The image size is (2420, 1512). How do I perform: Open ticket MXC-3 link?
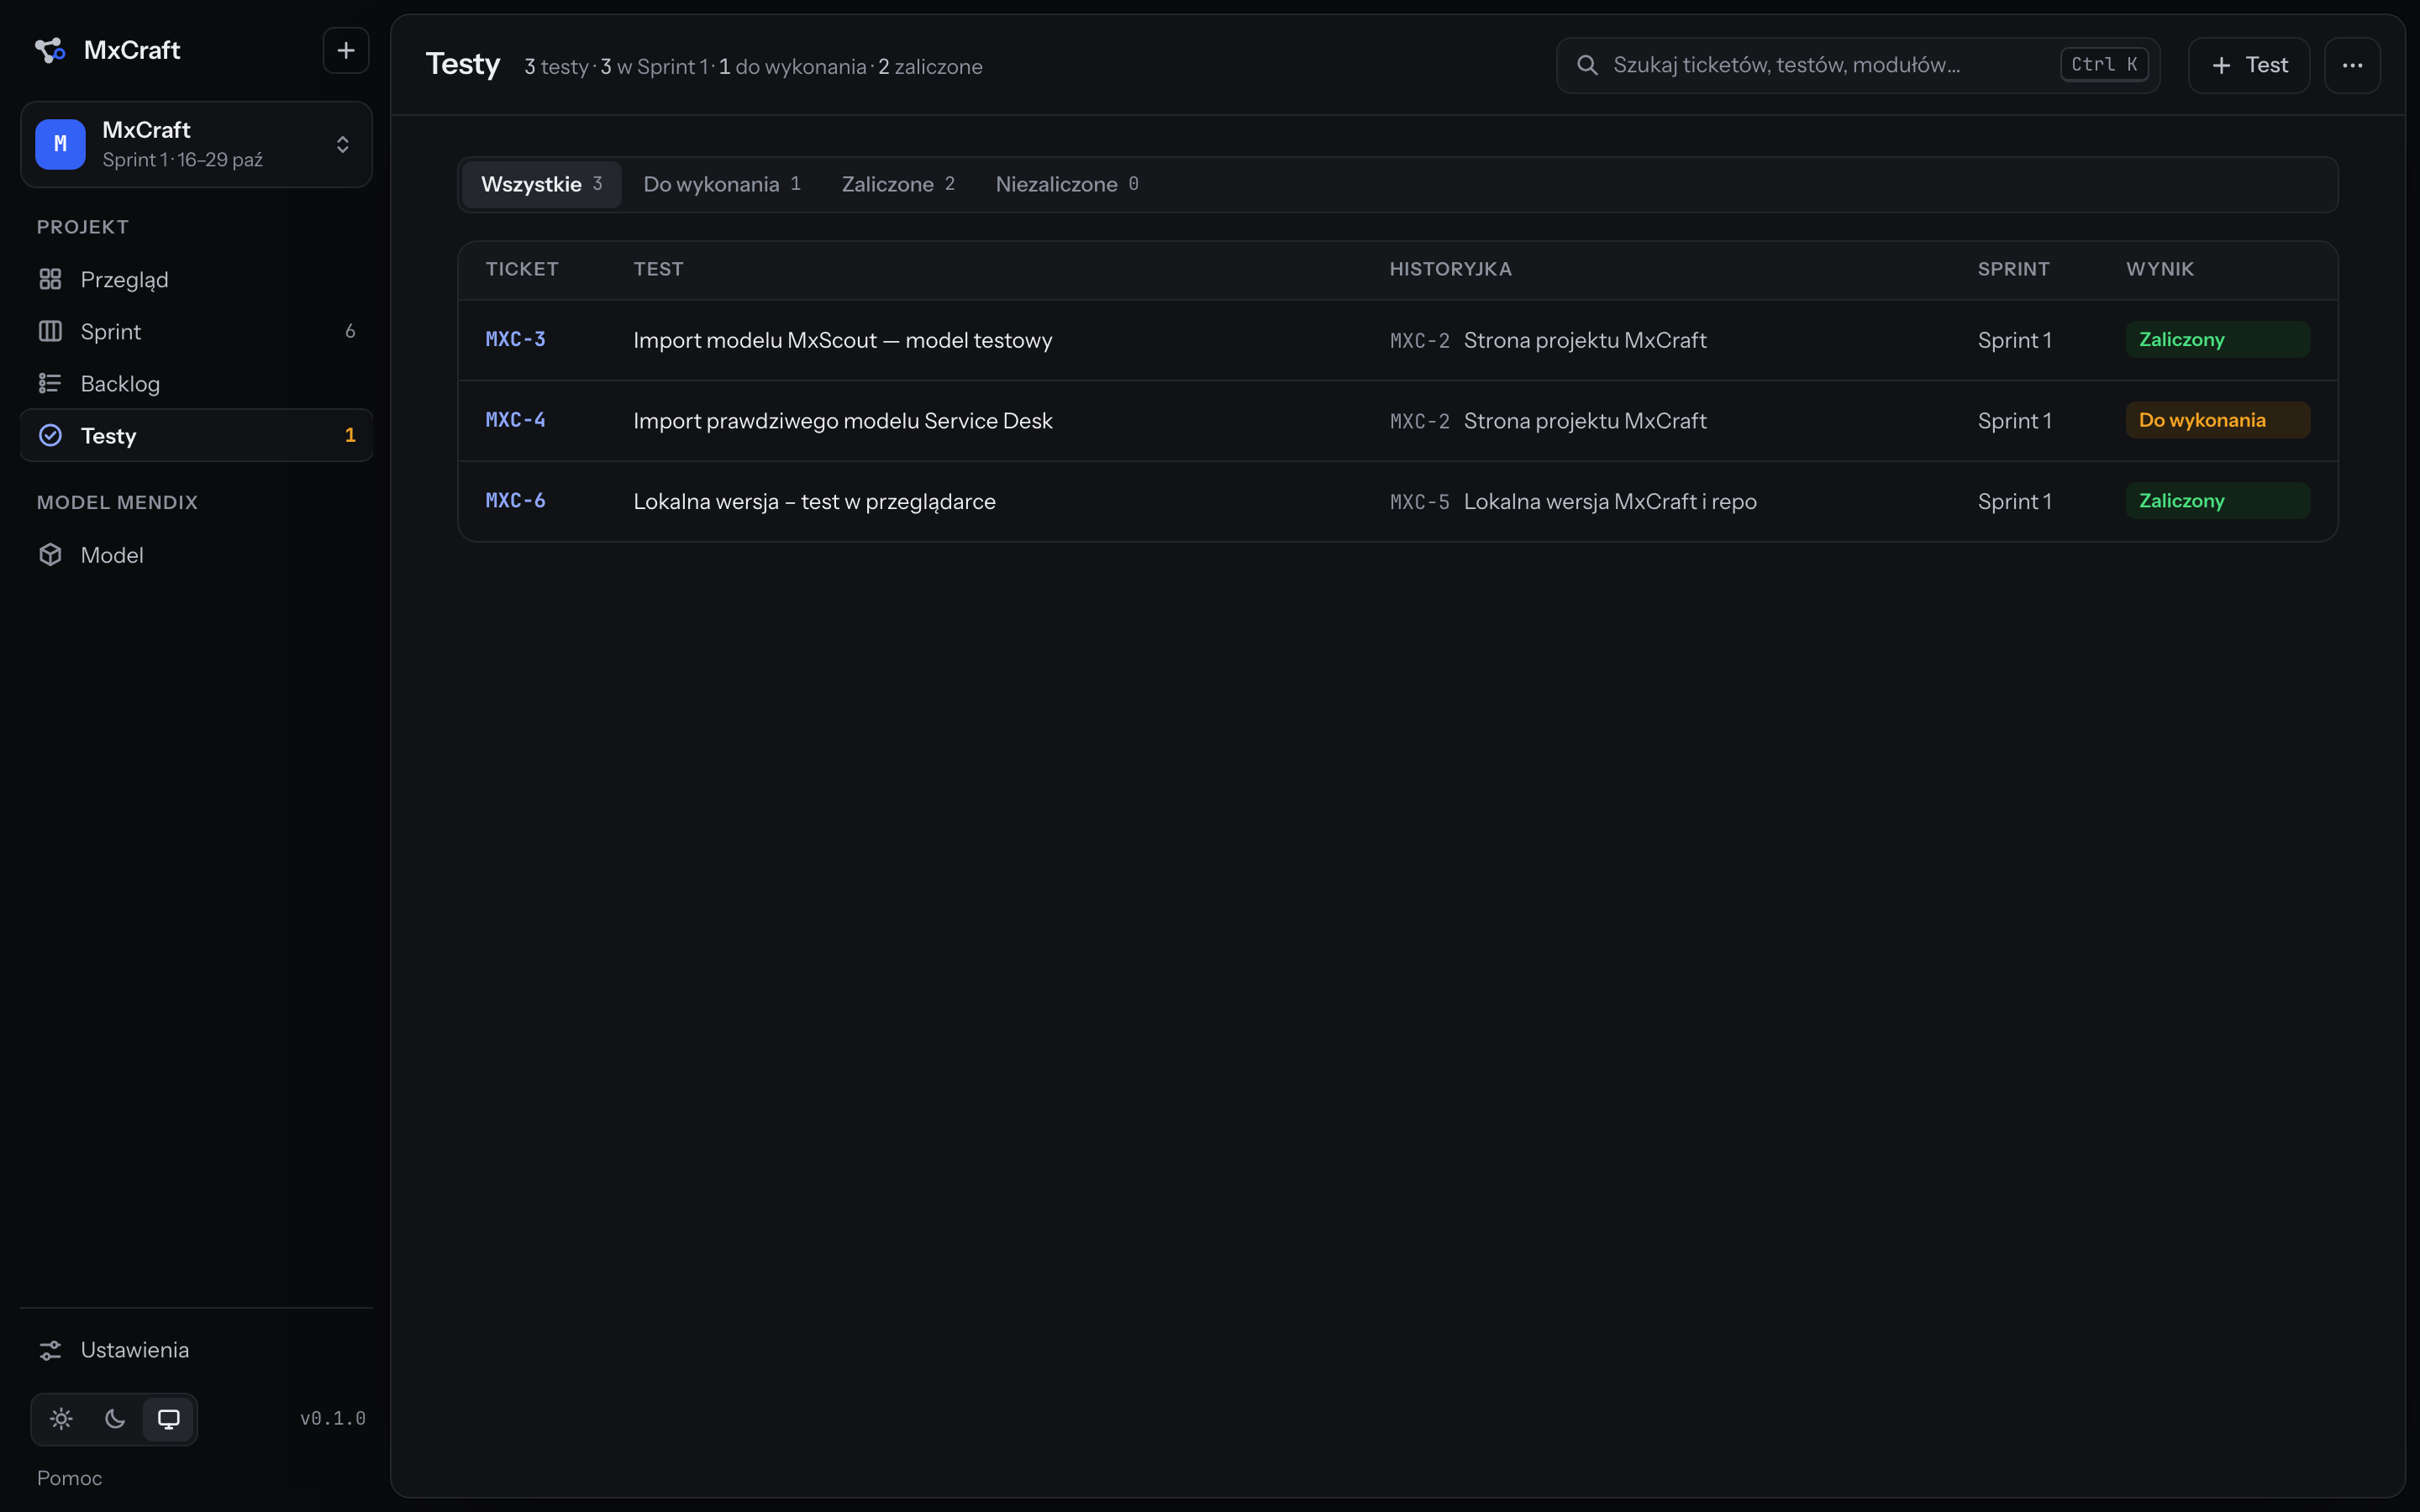tap(515, 339)
